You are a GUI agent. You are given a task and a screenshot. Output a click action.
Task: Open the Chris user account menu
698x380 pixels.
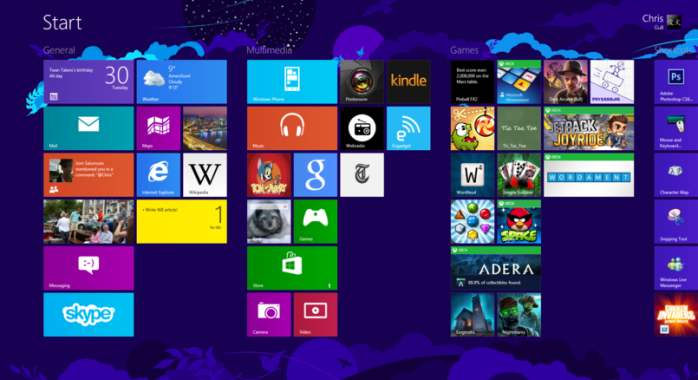(x=661, y=21)
